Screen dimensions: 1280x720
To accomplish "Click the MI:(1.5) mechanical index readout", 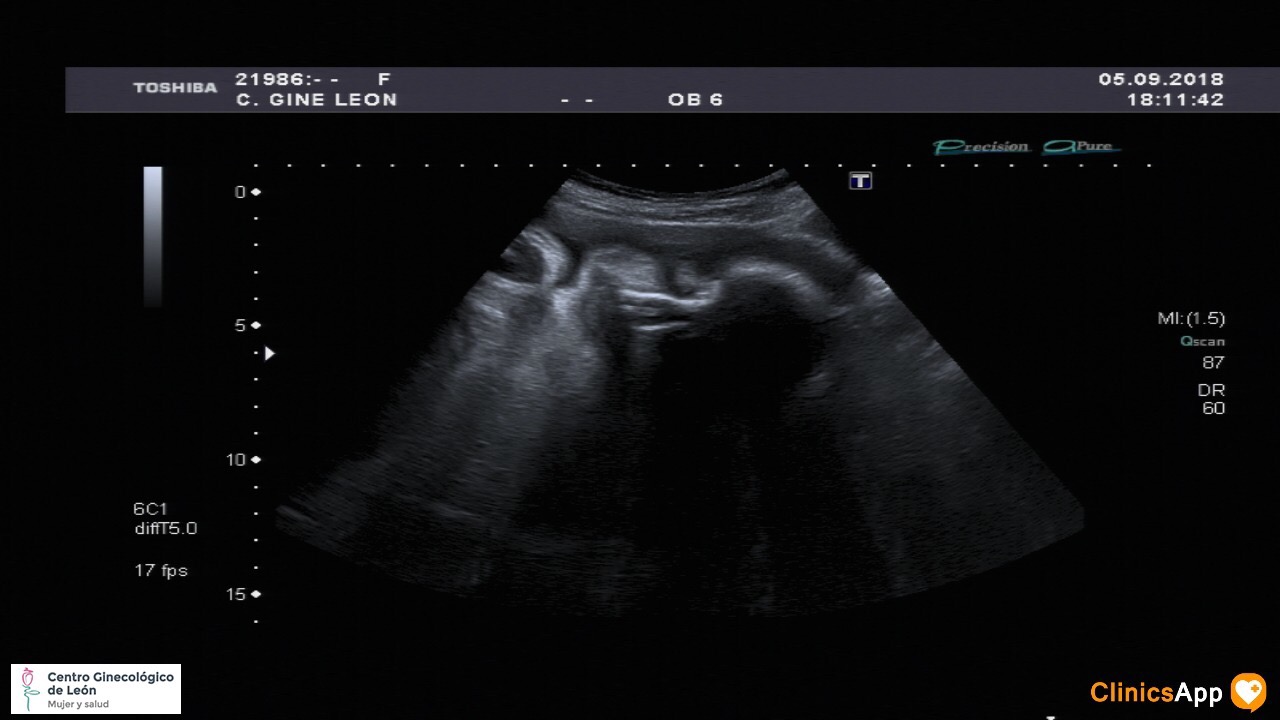I will pos(1190,319).
